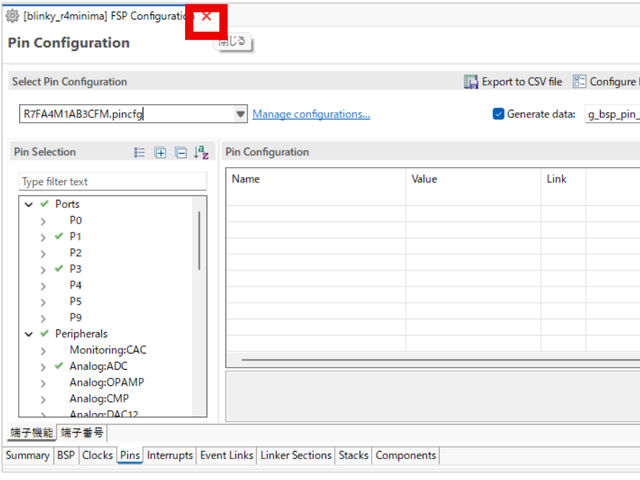Open the Interrupts tab
Screen dimensions: 640x480
pyautogui.click(x=170, y=455)
